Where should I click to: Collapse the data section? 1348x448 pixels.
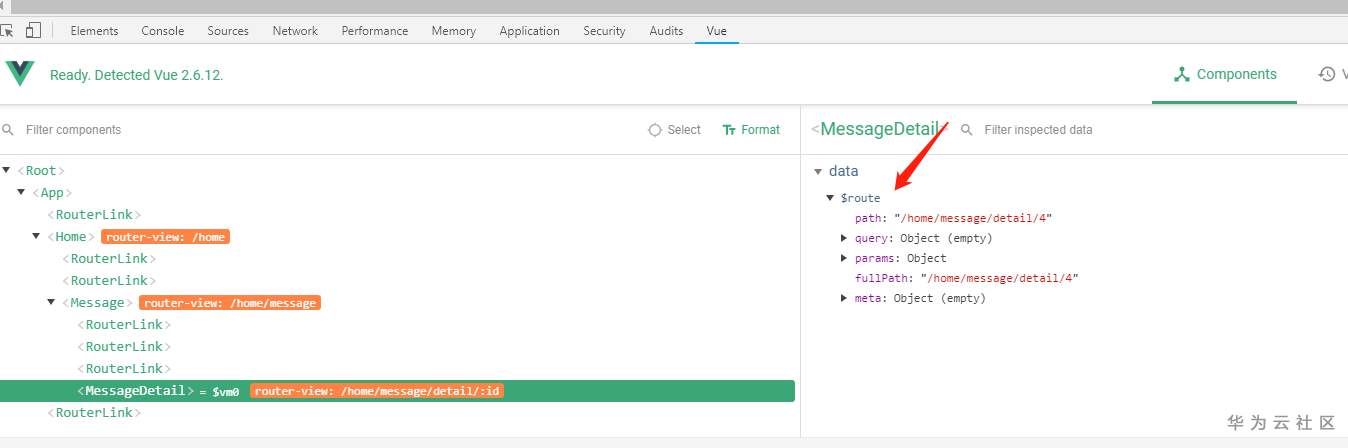[817, 172]
